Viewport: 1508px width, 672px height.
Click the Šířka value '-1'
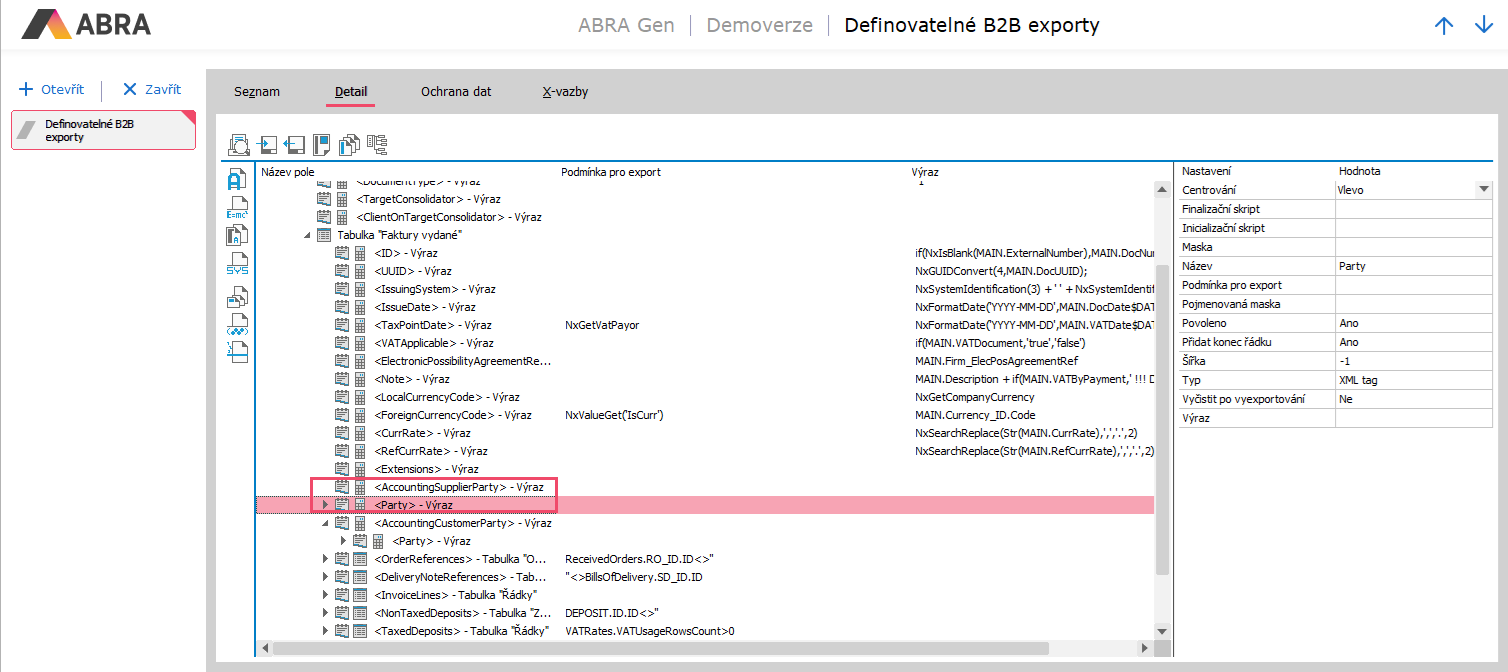click(x=1414, y=361)
